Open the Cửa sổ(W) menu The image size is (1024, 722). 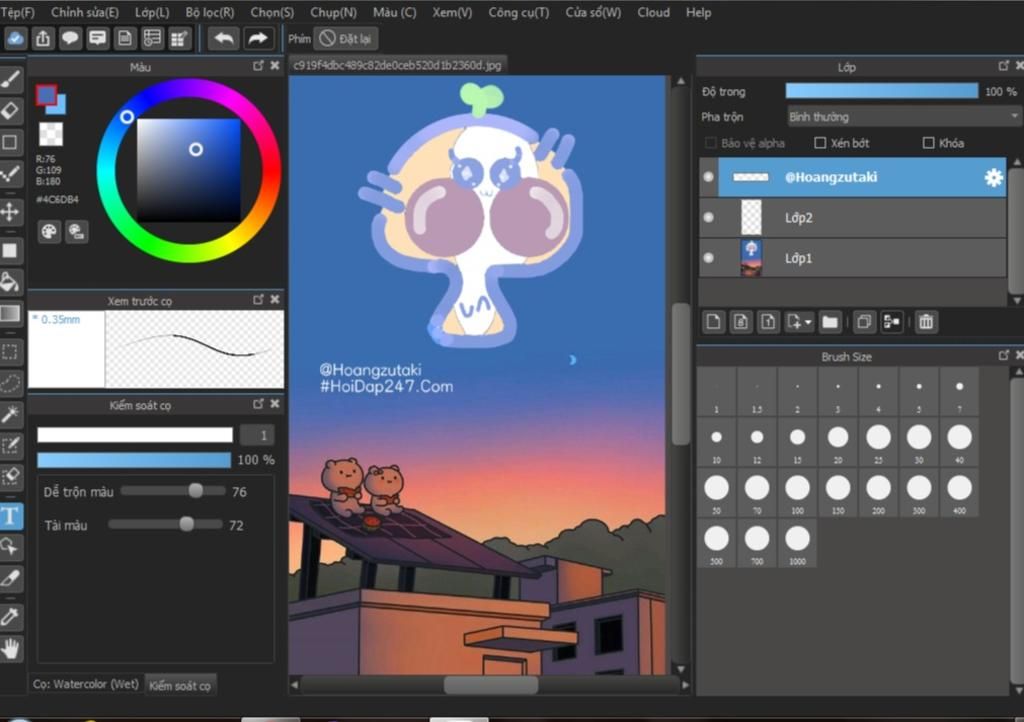593,12
